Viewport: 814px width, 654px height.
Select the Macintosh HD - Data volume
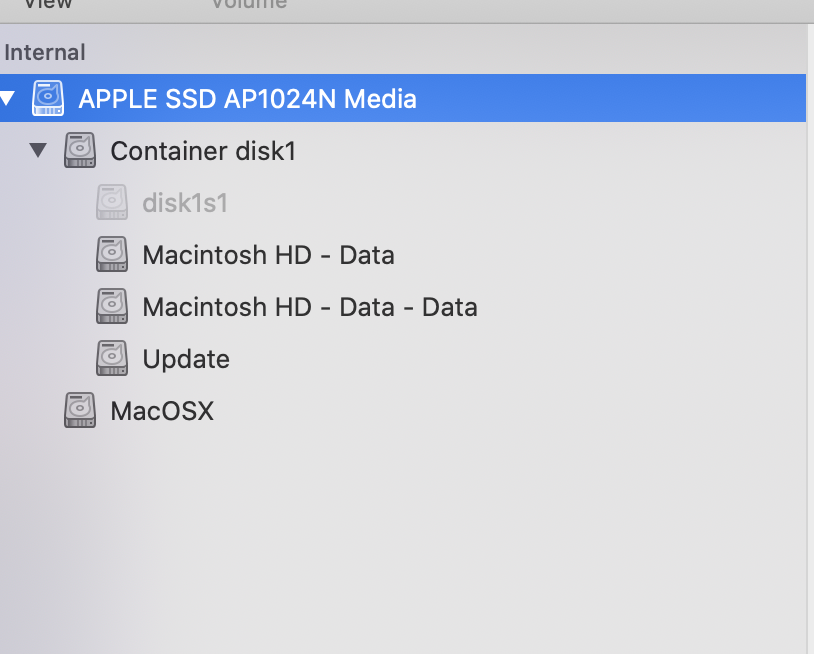pos(268,254)
